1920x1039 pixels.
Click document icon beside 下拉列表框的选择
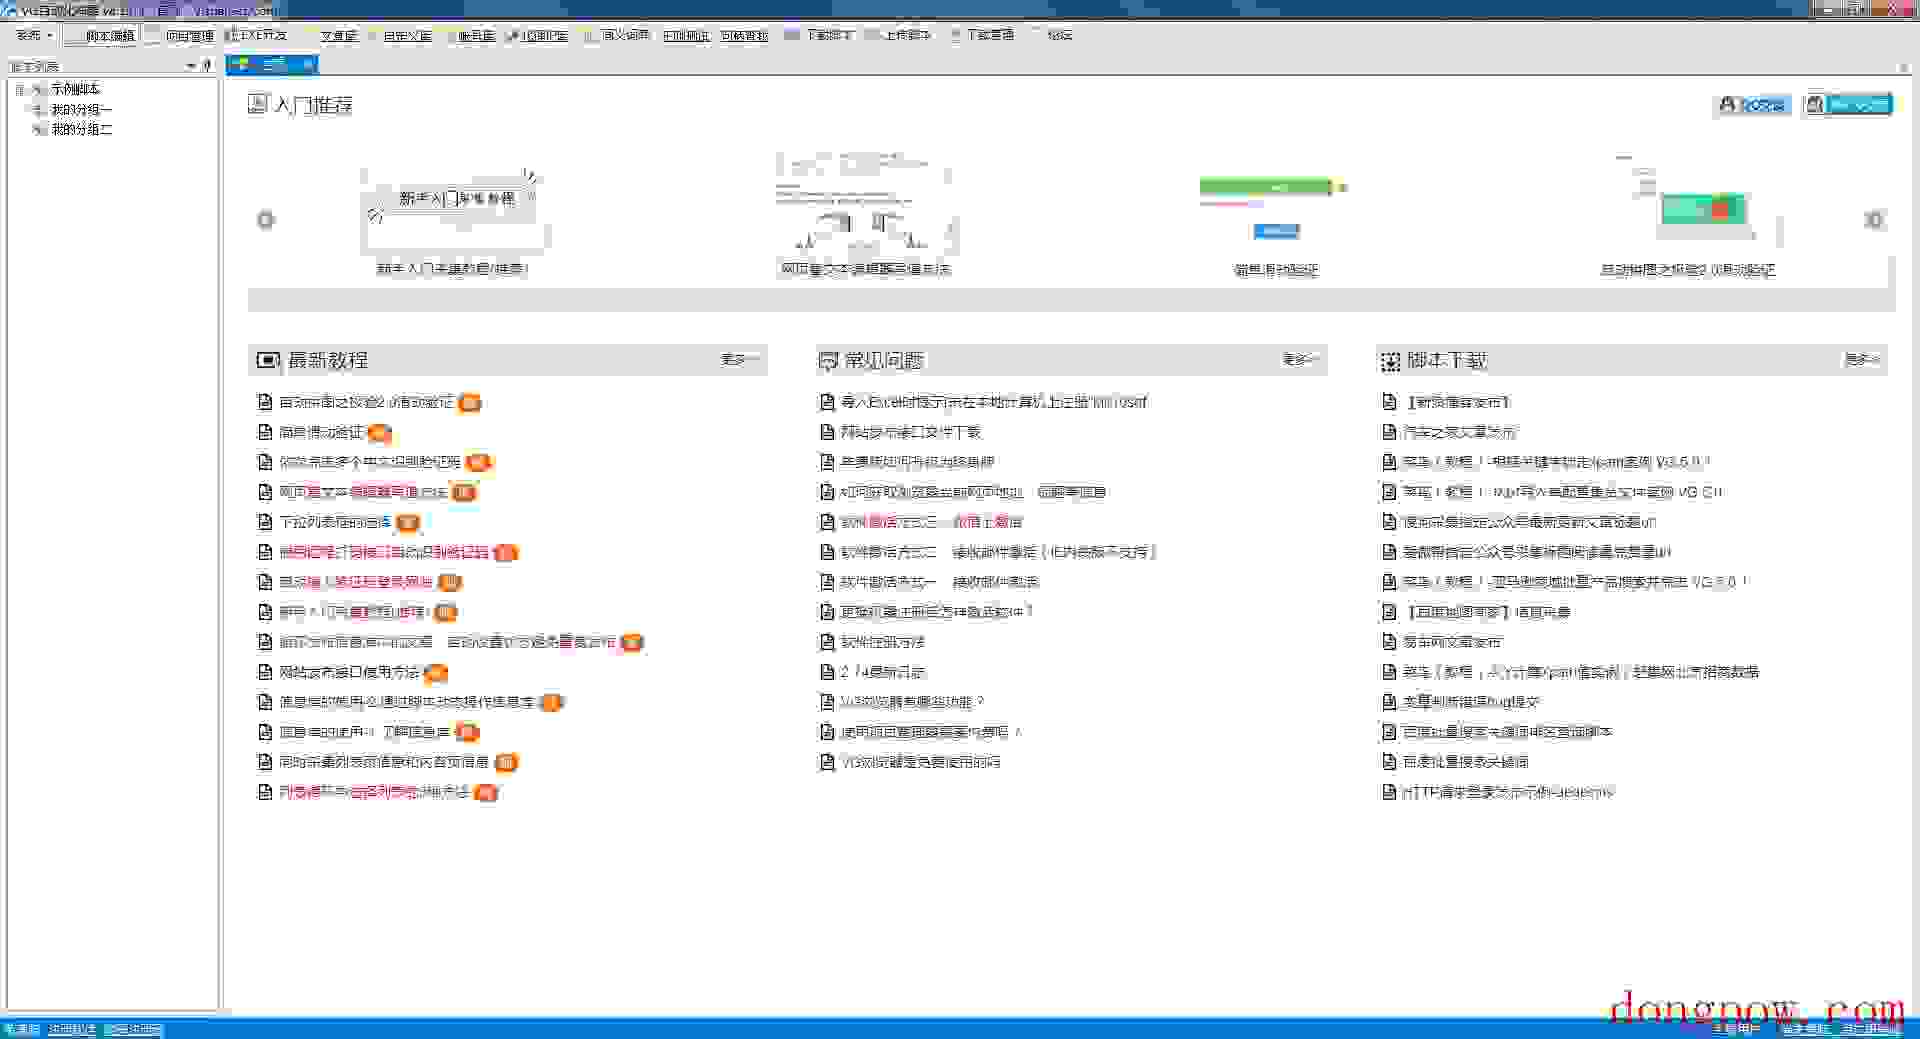click(265, 522)
